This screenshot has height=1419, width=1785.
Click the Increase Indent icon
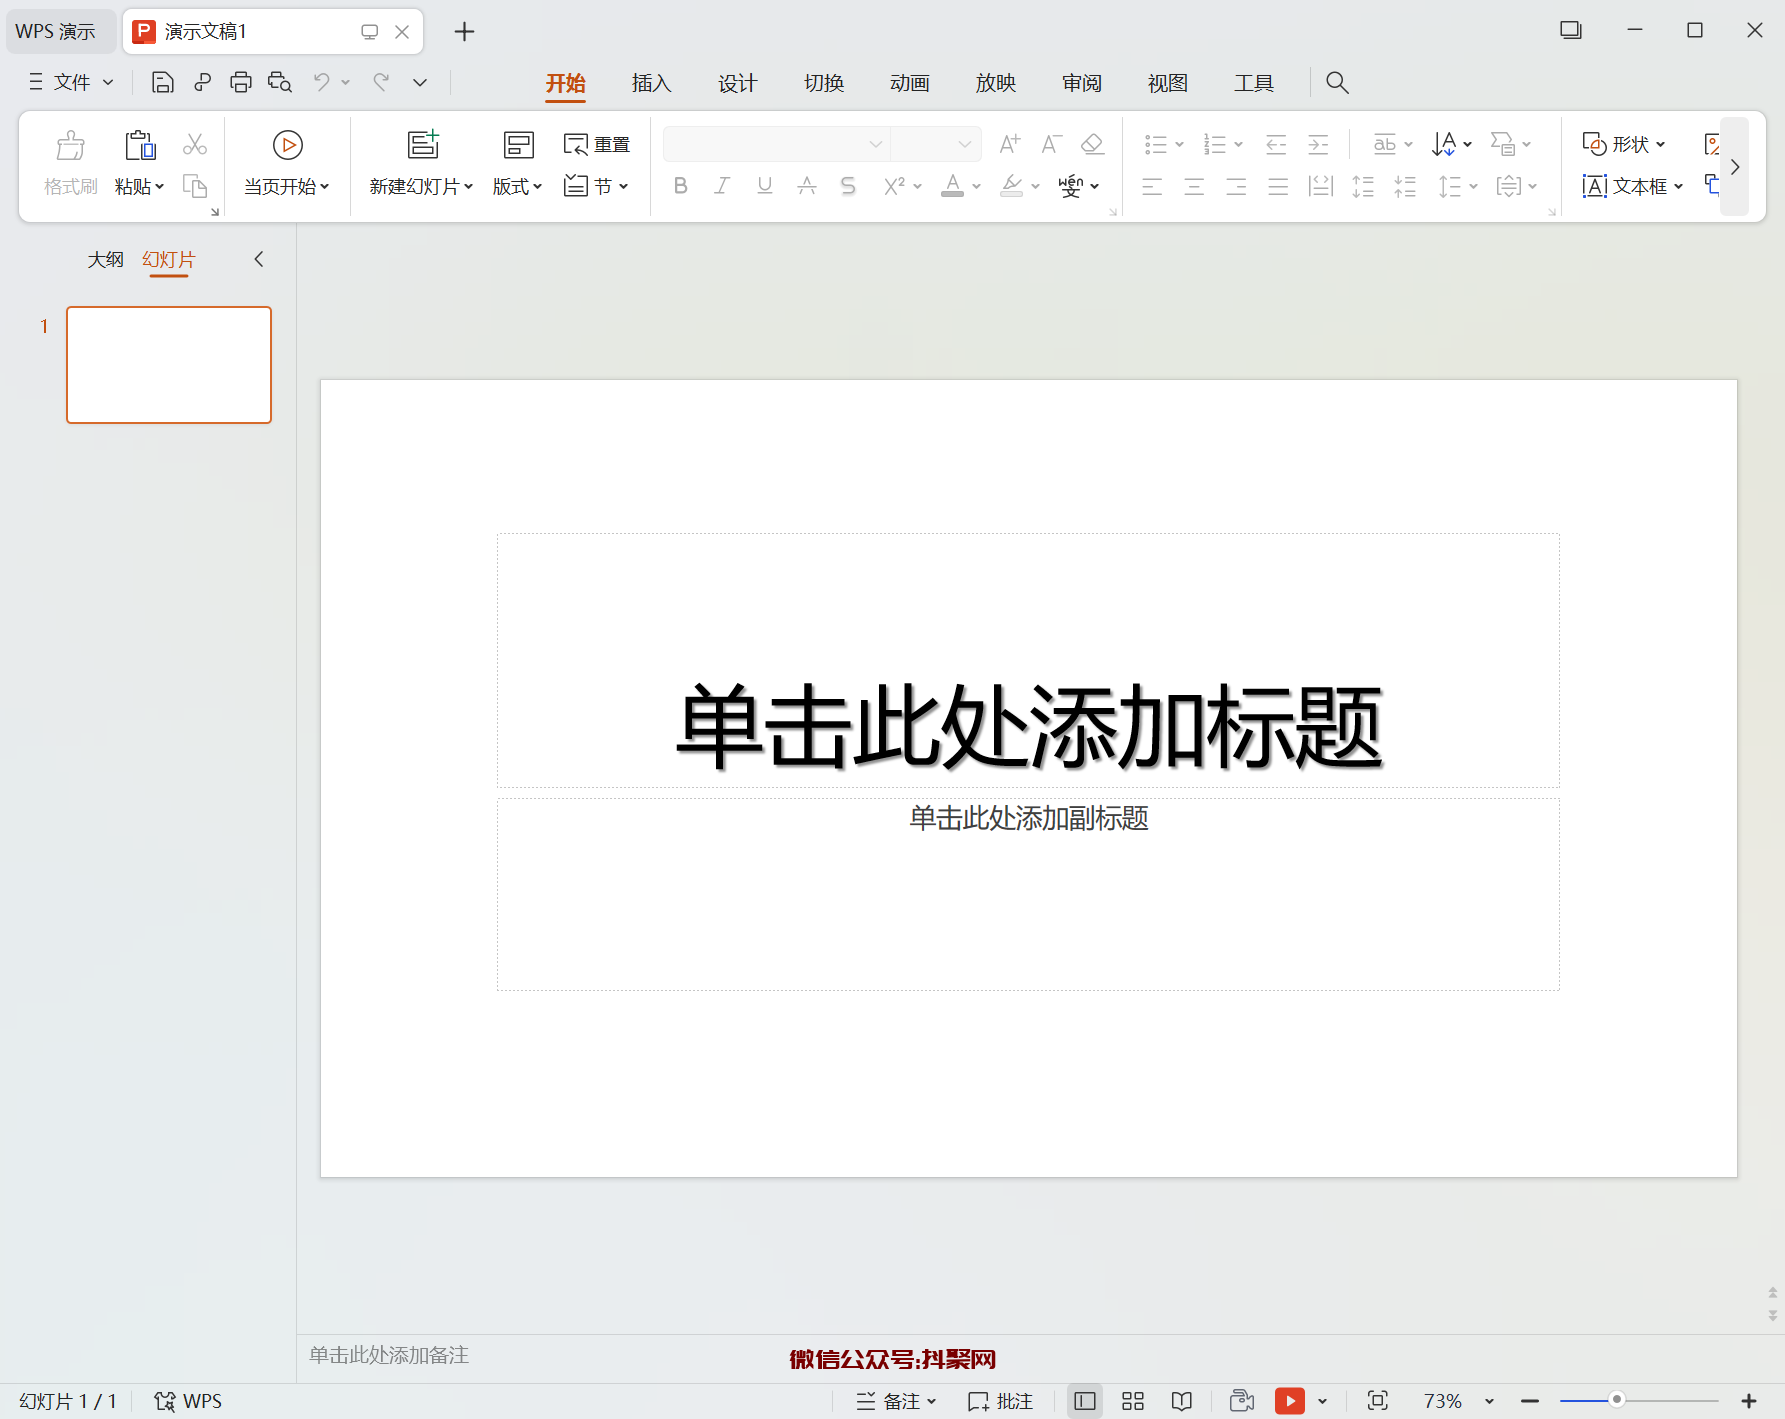[1318, 145]
